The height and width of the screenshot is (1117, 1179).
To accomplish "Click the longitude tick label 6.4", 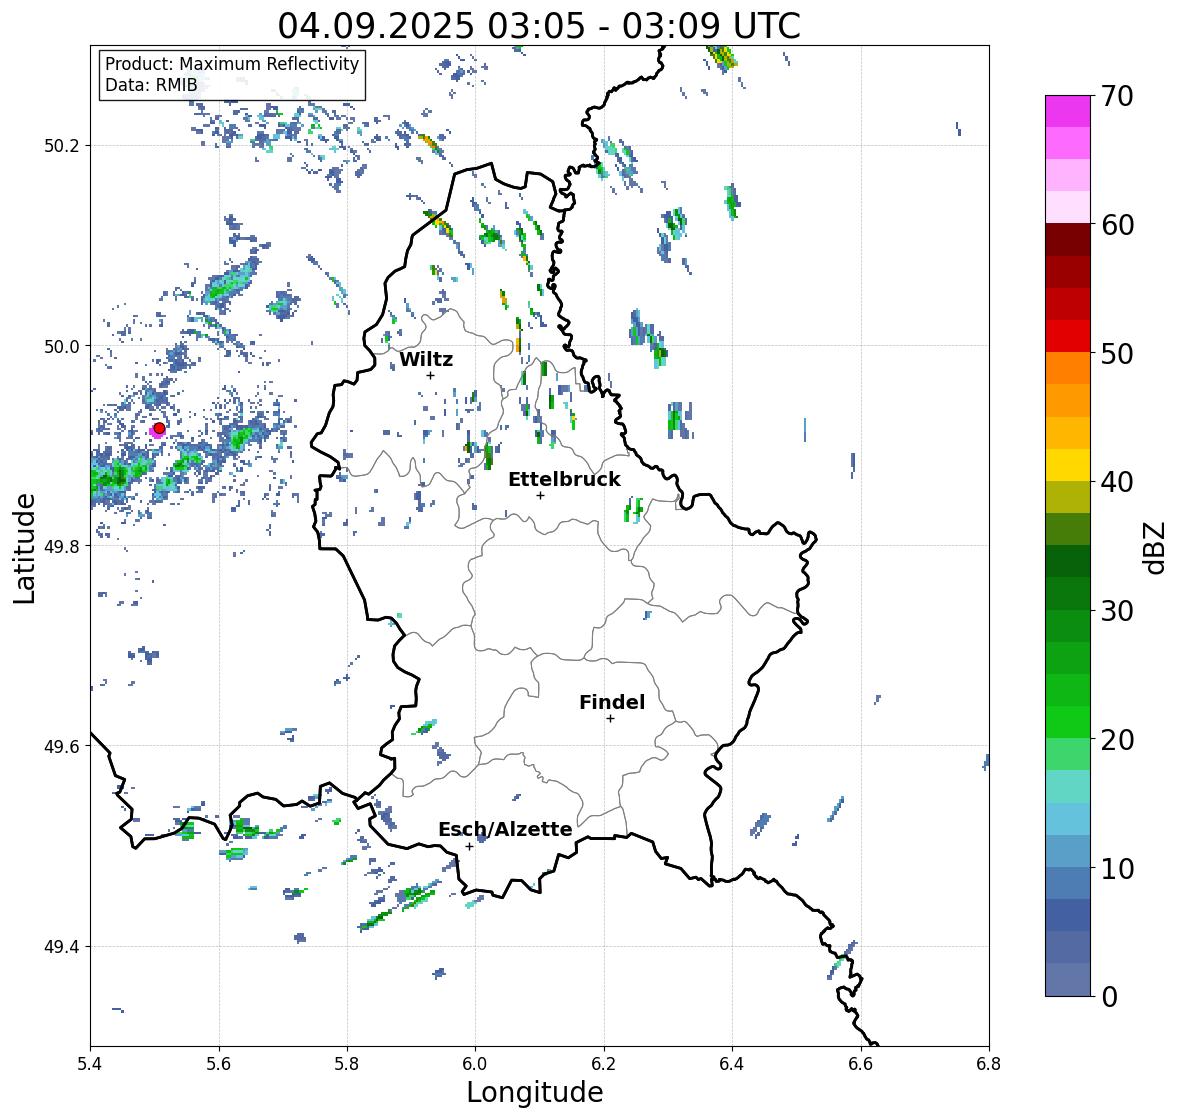I will pyautogui.click(x=732, y=1063).
